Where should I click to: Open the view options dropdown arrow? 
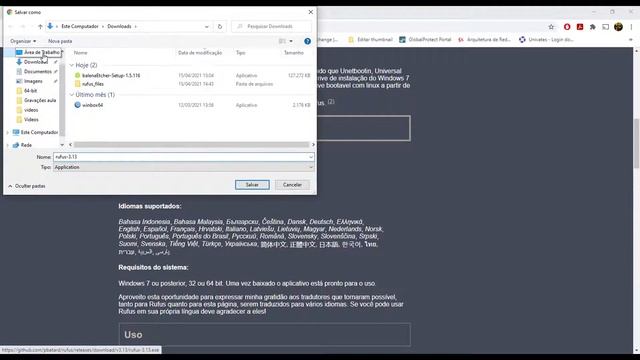pyautogui.click(x=291, y=41)
